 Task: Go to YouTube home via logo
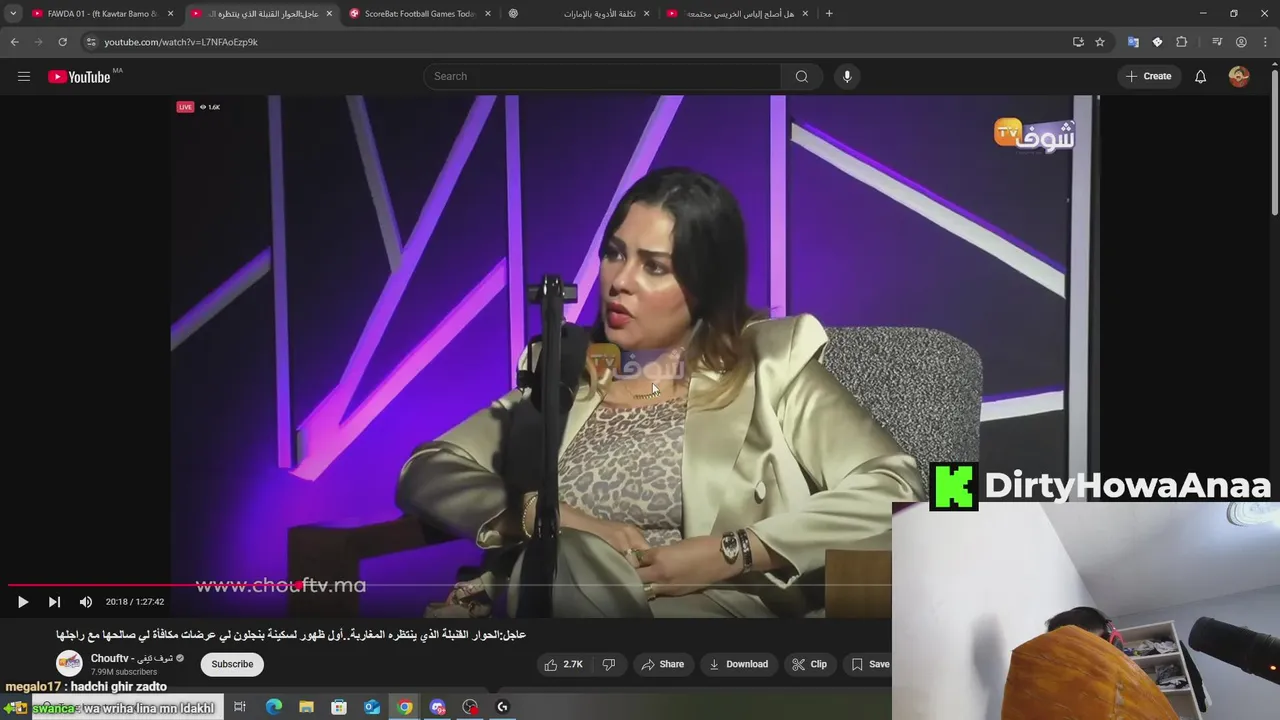click(x=79, y=77)
